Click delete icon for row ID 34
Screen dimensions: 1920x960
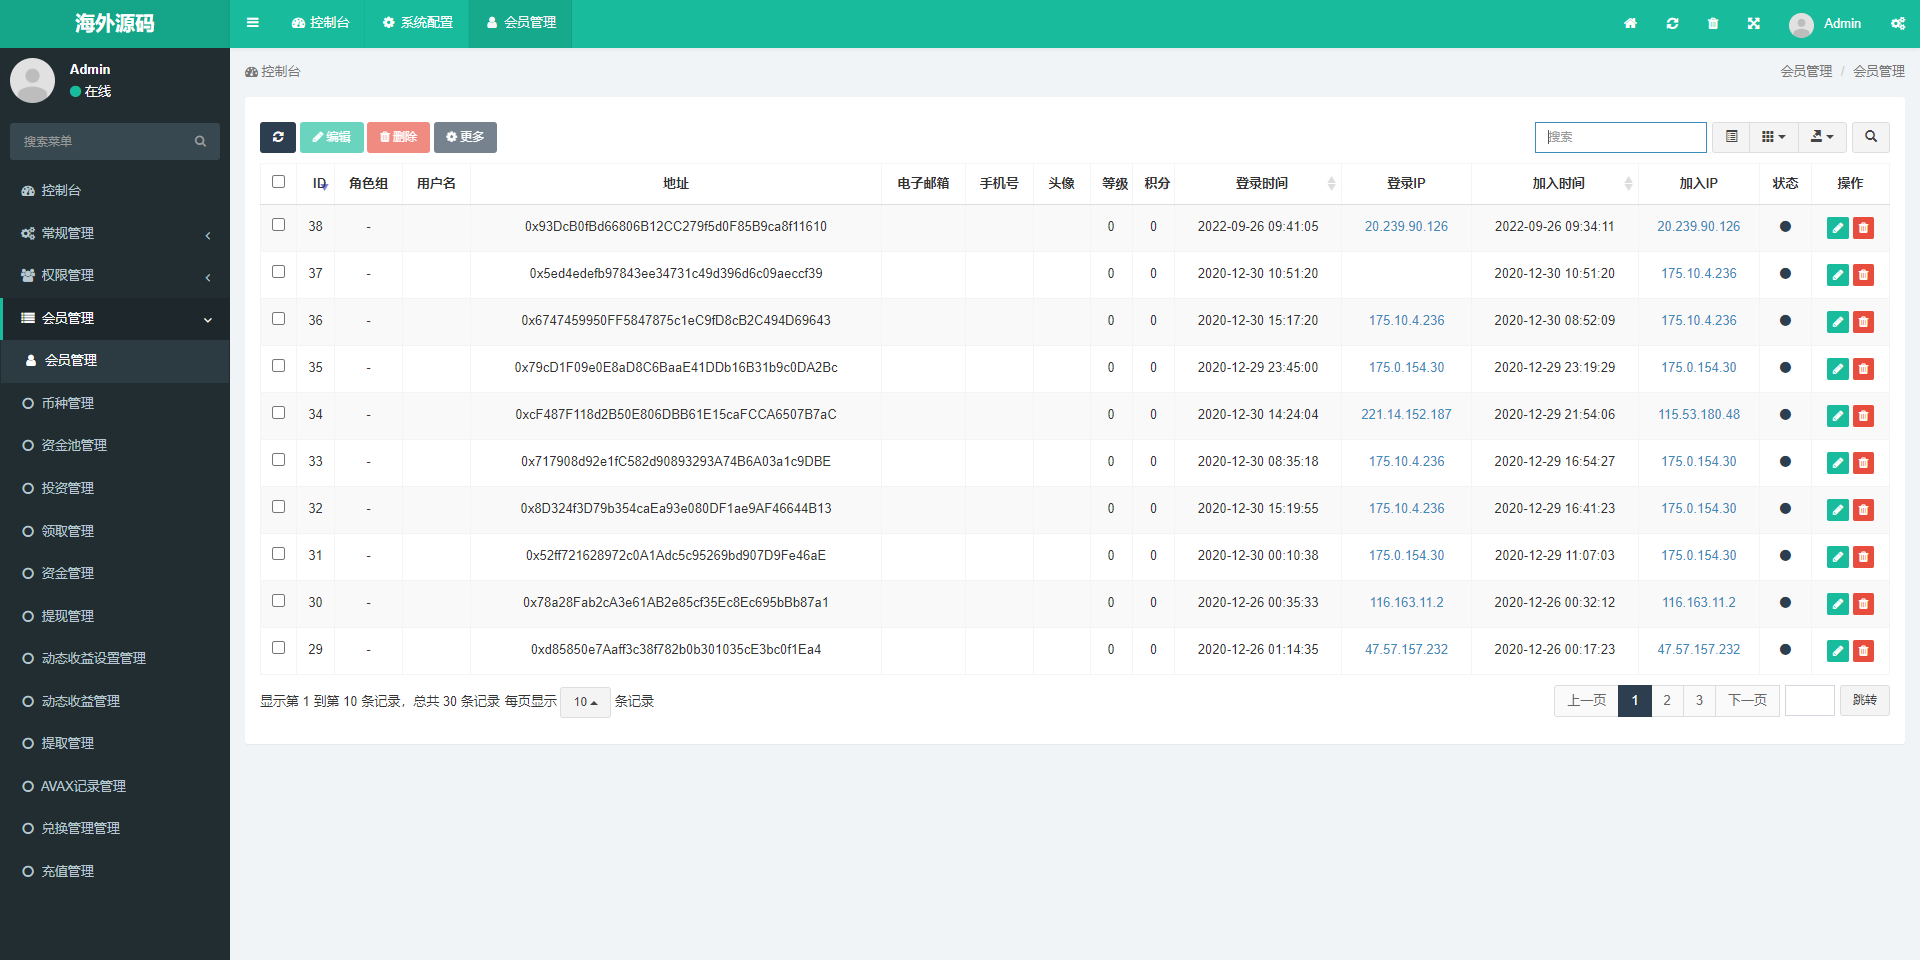tap(1863, 416)
